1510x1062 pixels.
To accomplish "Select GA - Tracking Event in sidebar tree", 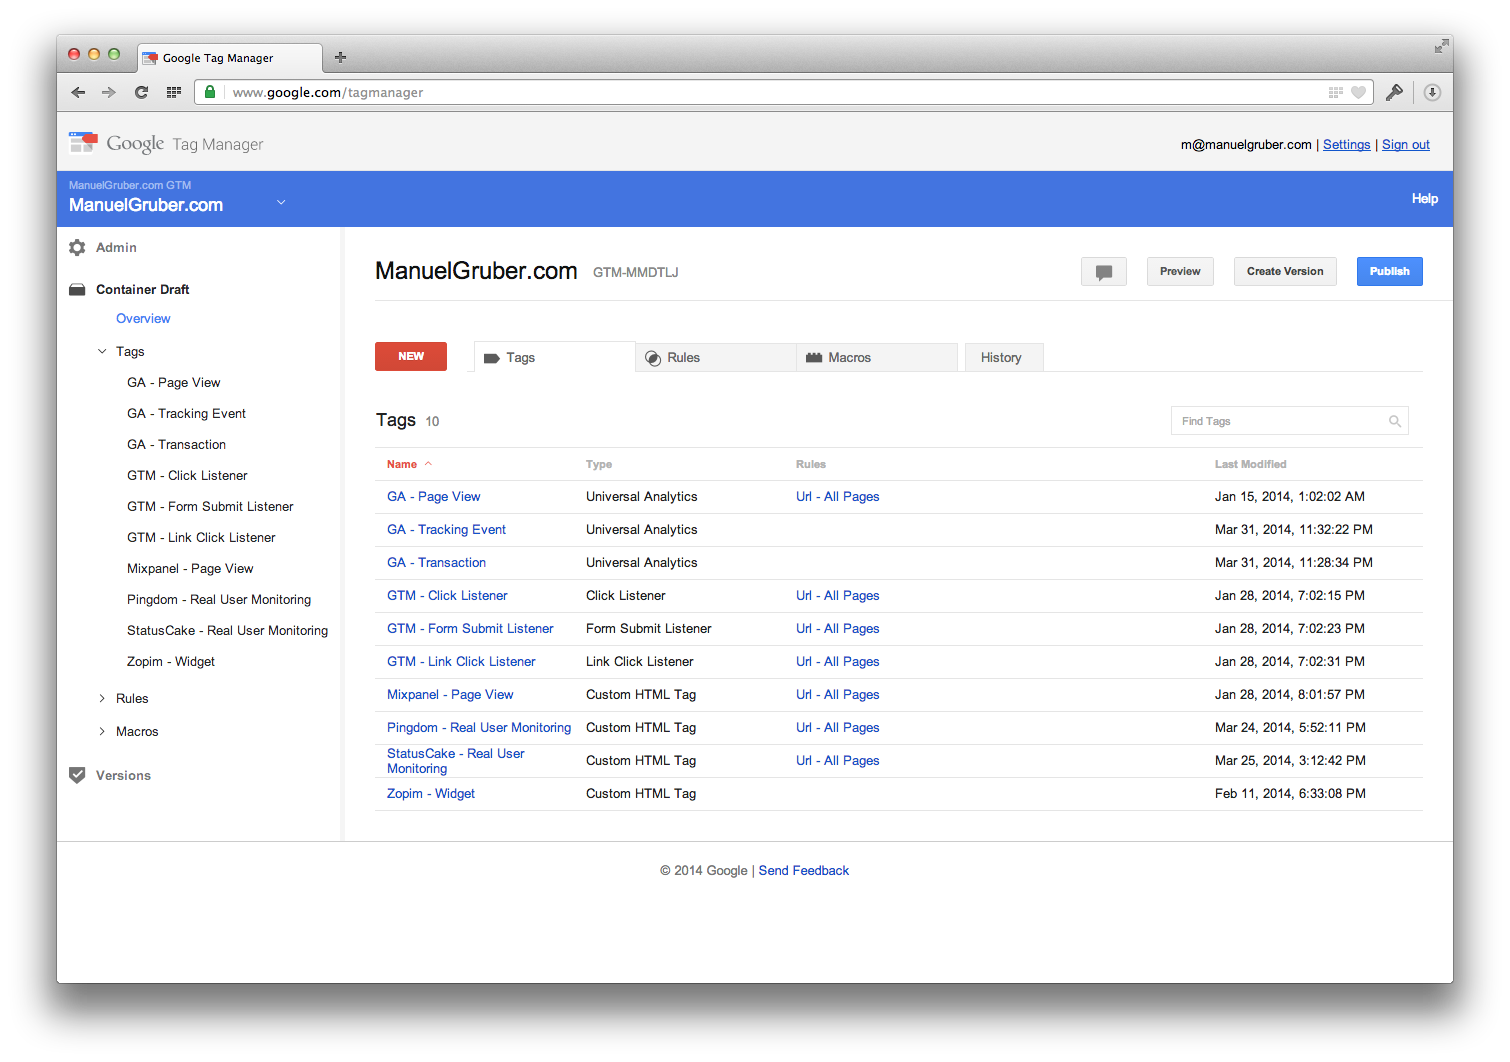I will (186, 414).
